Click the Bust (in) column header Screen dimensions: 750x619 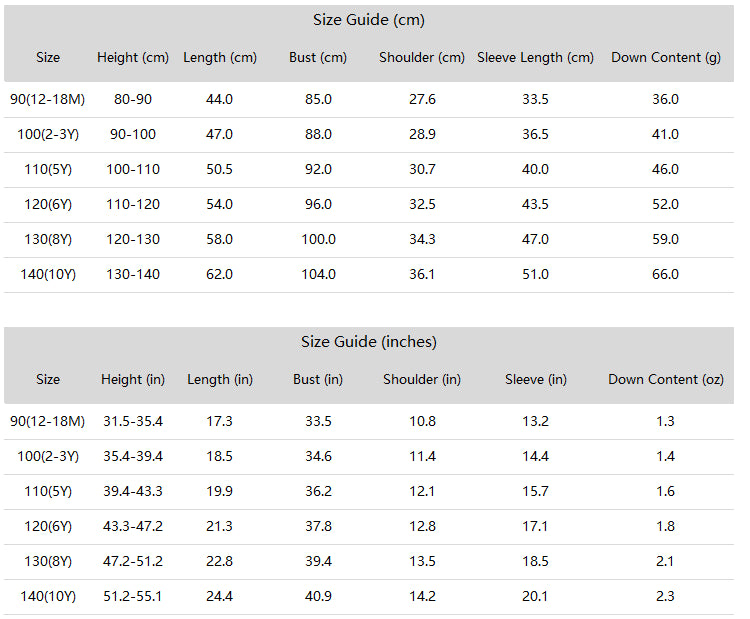pos(318,380)
